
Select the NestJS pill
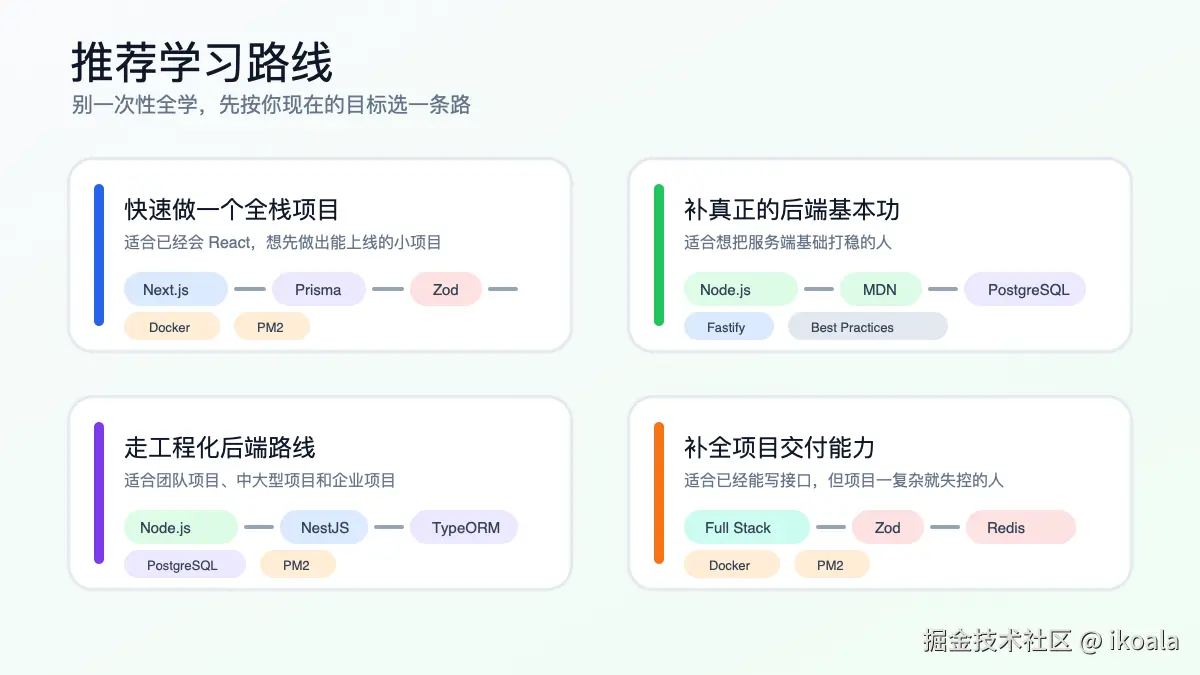[324, 527]
